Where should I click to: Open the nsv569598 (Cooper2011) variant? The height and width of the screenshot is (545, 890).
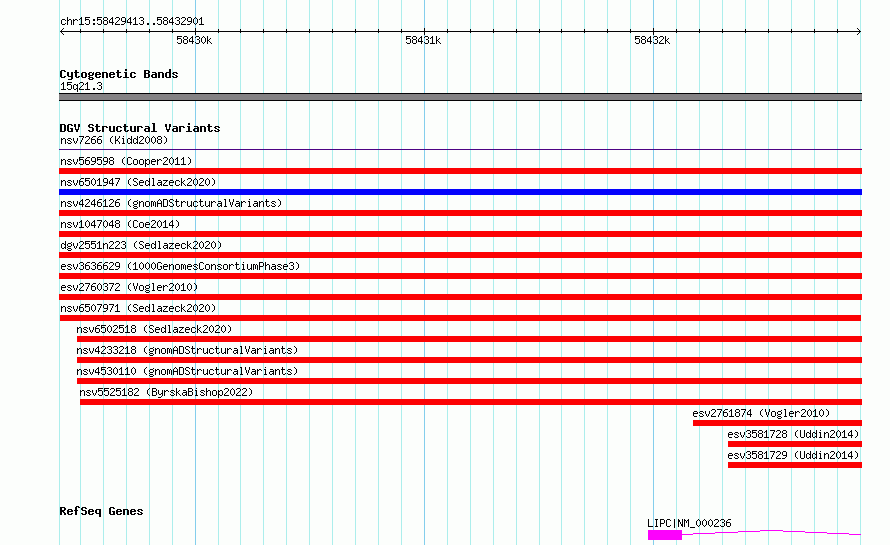click(x=126, y=161)
